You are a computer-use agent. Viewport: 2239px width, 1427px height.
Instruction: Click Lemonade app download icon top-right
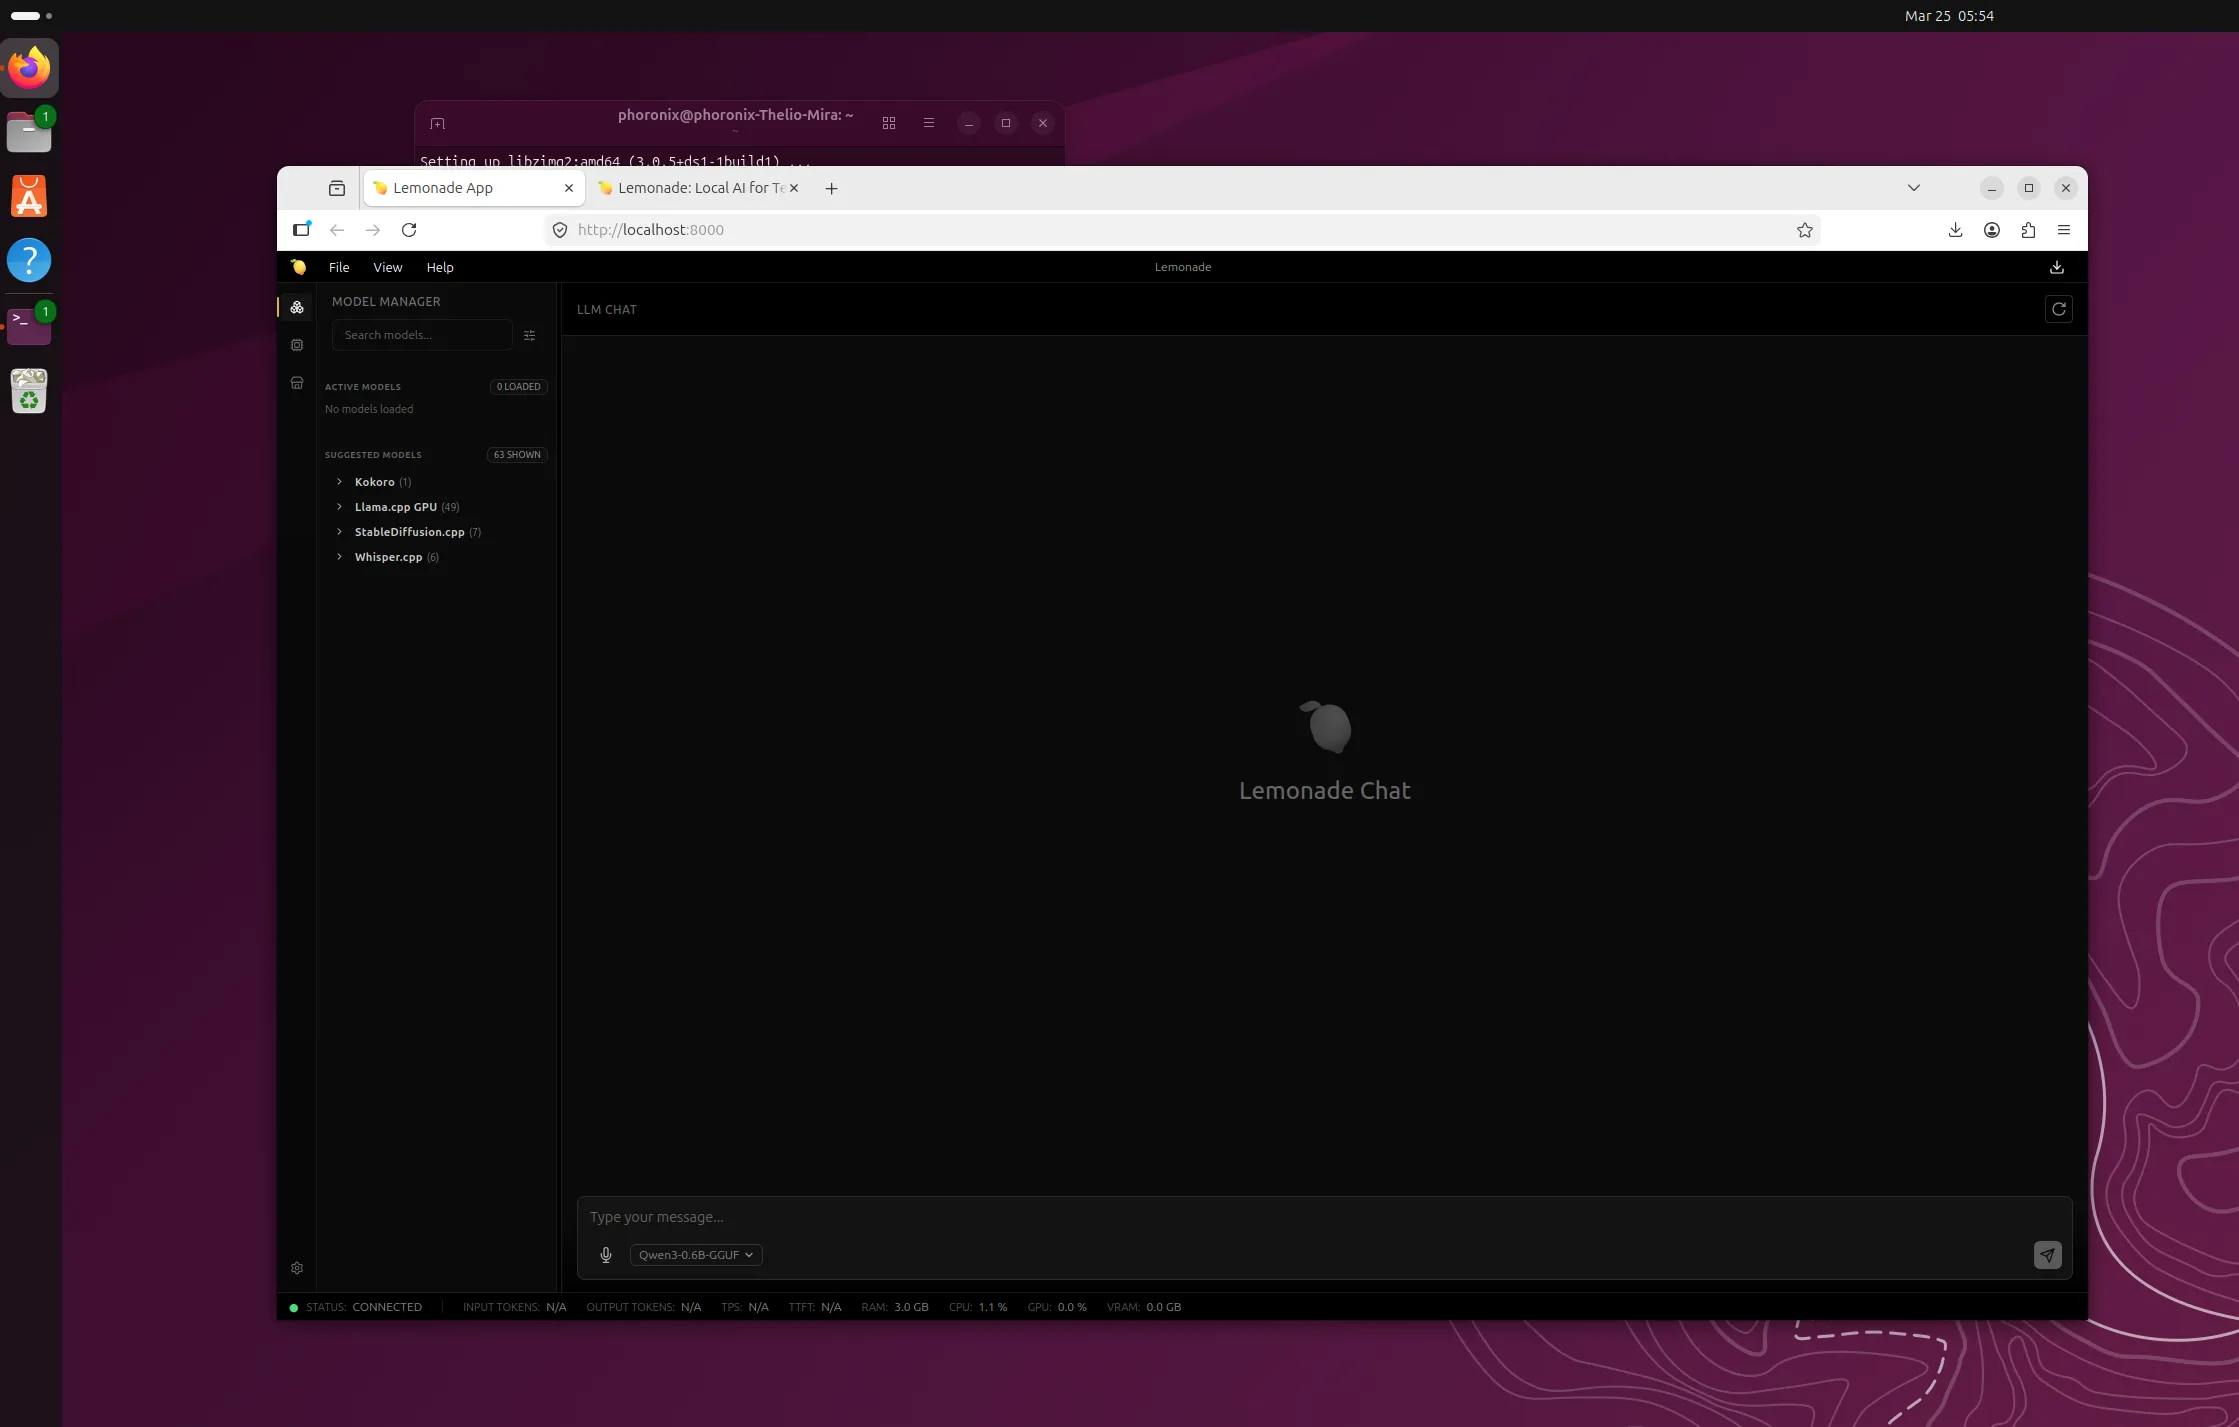[x=2056, y=267]
